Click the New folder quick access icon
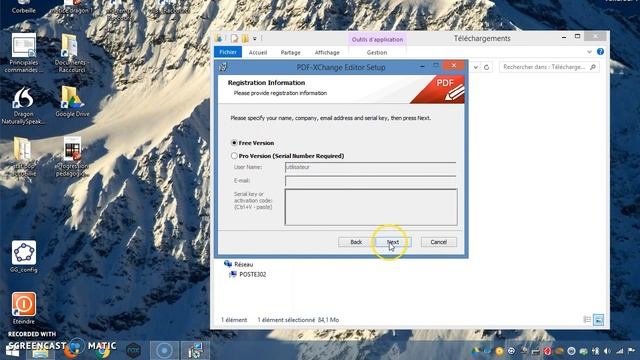This screenshot has width=640, height=360. coord(245,38)
